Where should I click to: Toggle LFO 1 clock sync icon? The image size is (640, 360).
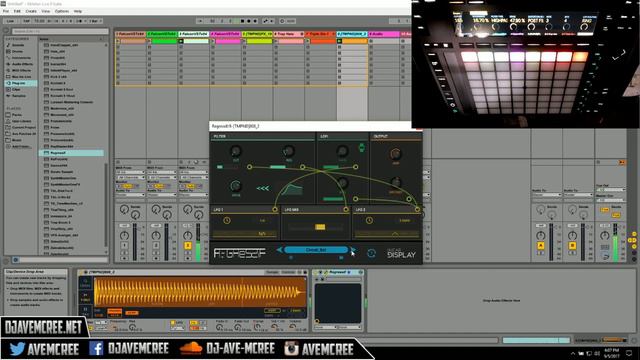pyautogui.click(x=227, y=220)
